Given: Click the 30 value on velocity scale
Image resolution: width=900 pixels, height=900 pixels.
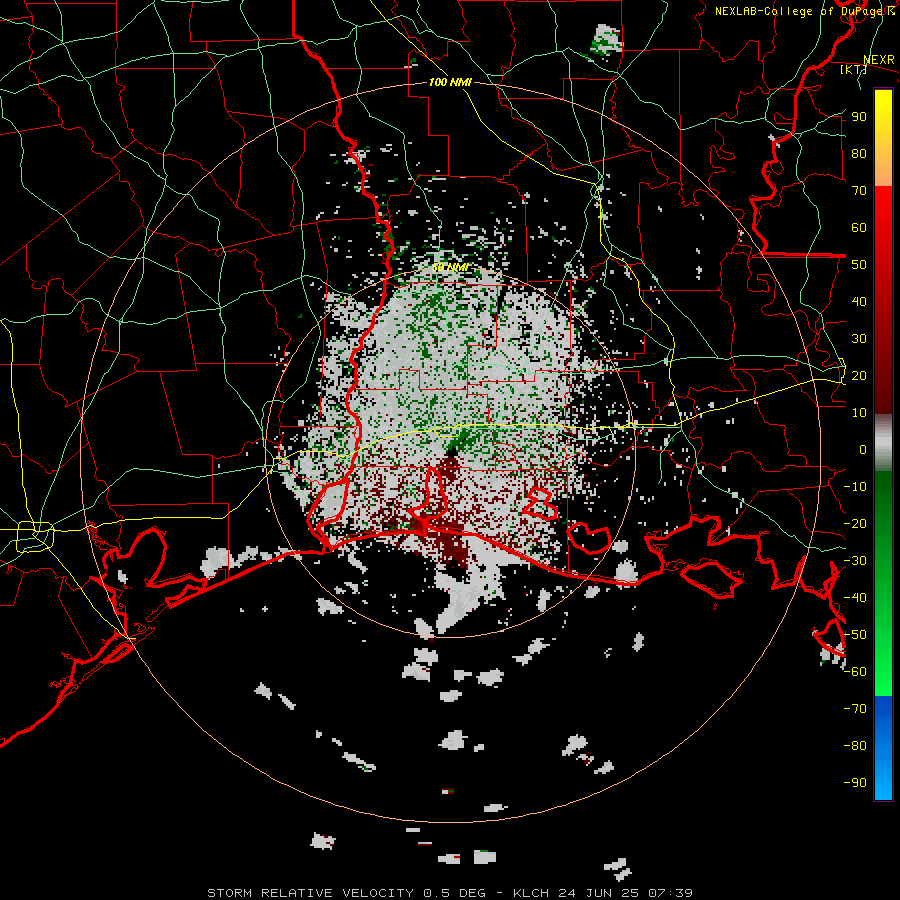Looking at the screenshot, I should pyautogui.click(x=859, y=339).
